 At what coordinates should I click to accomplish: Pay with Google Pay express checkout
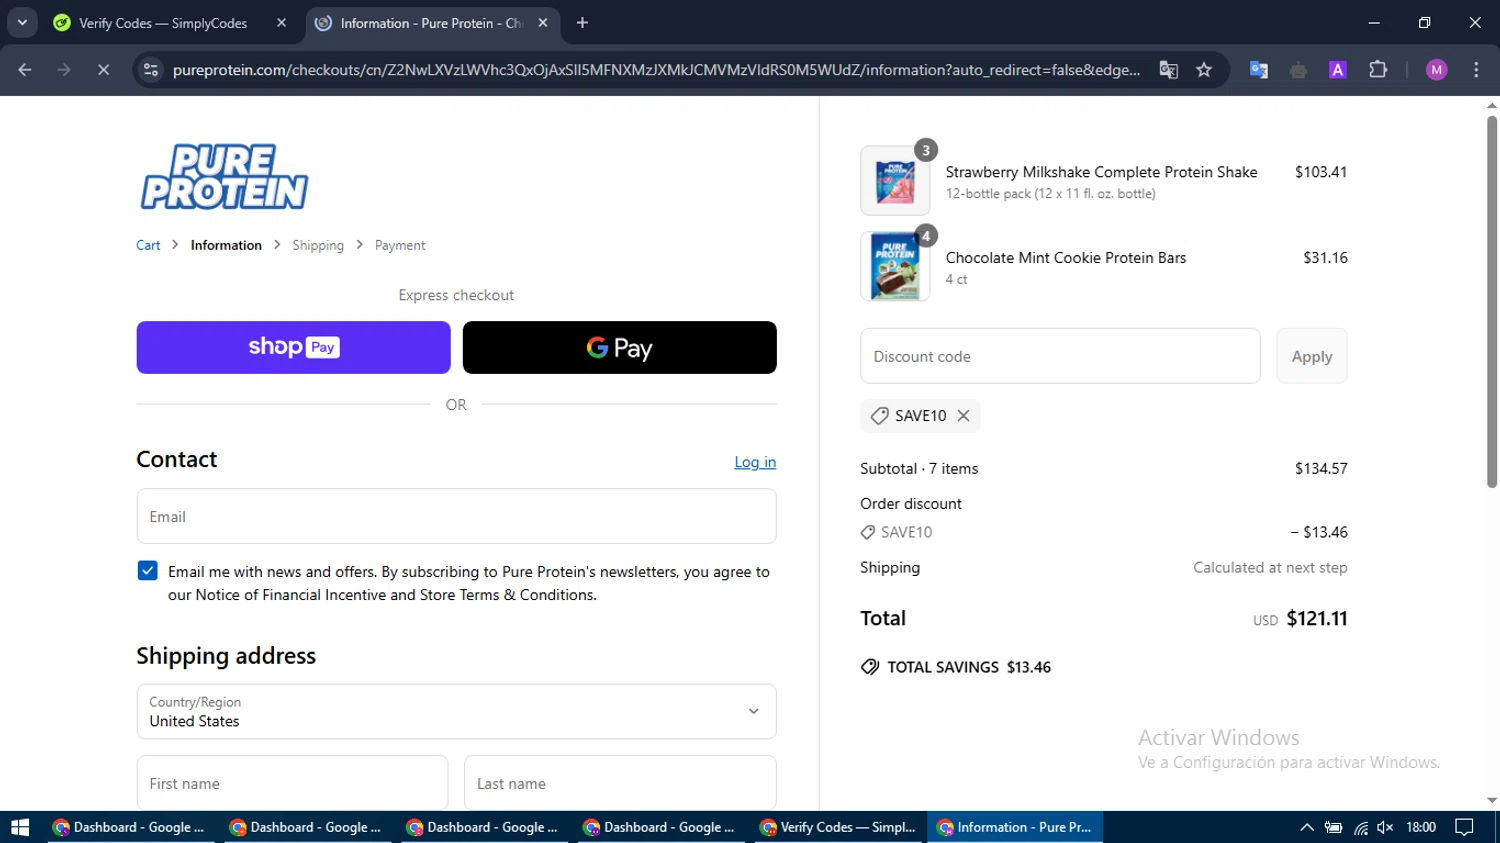(619, 347)
